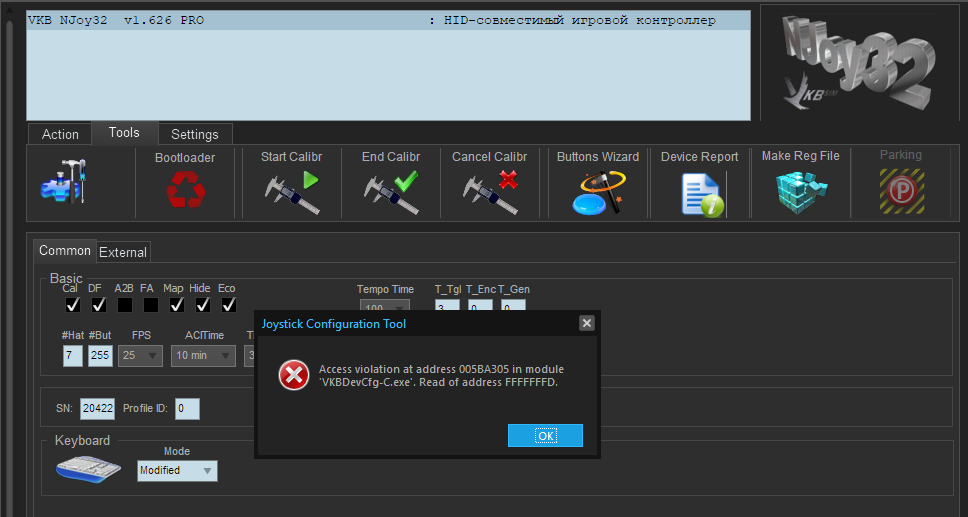Open the ACITime dropdown showing 10 min
The height and width of the screenshot is (517, 968).
point(203,356)
